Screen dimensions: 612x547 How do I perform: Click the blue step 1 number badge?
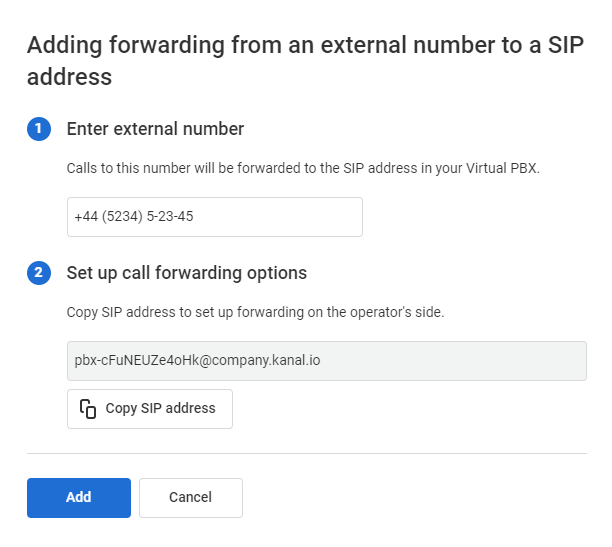click(x=39, y=129)
